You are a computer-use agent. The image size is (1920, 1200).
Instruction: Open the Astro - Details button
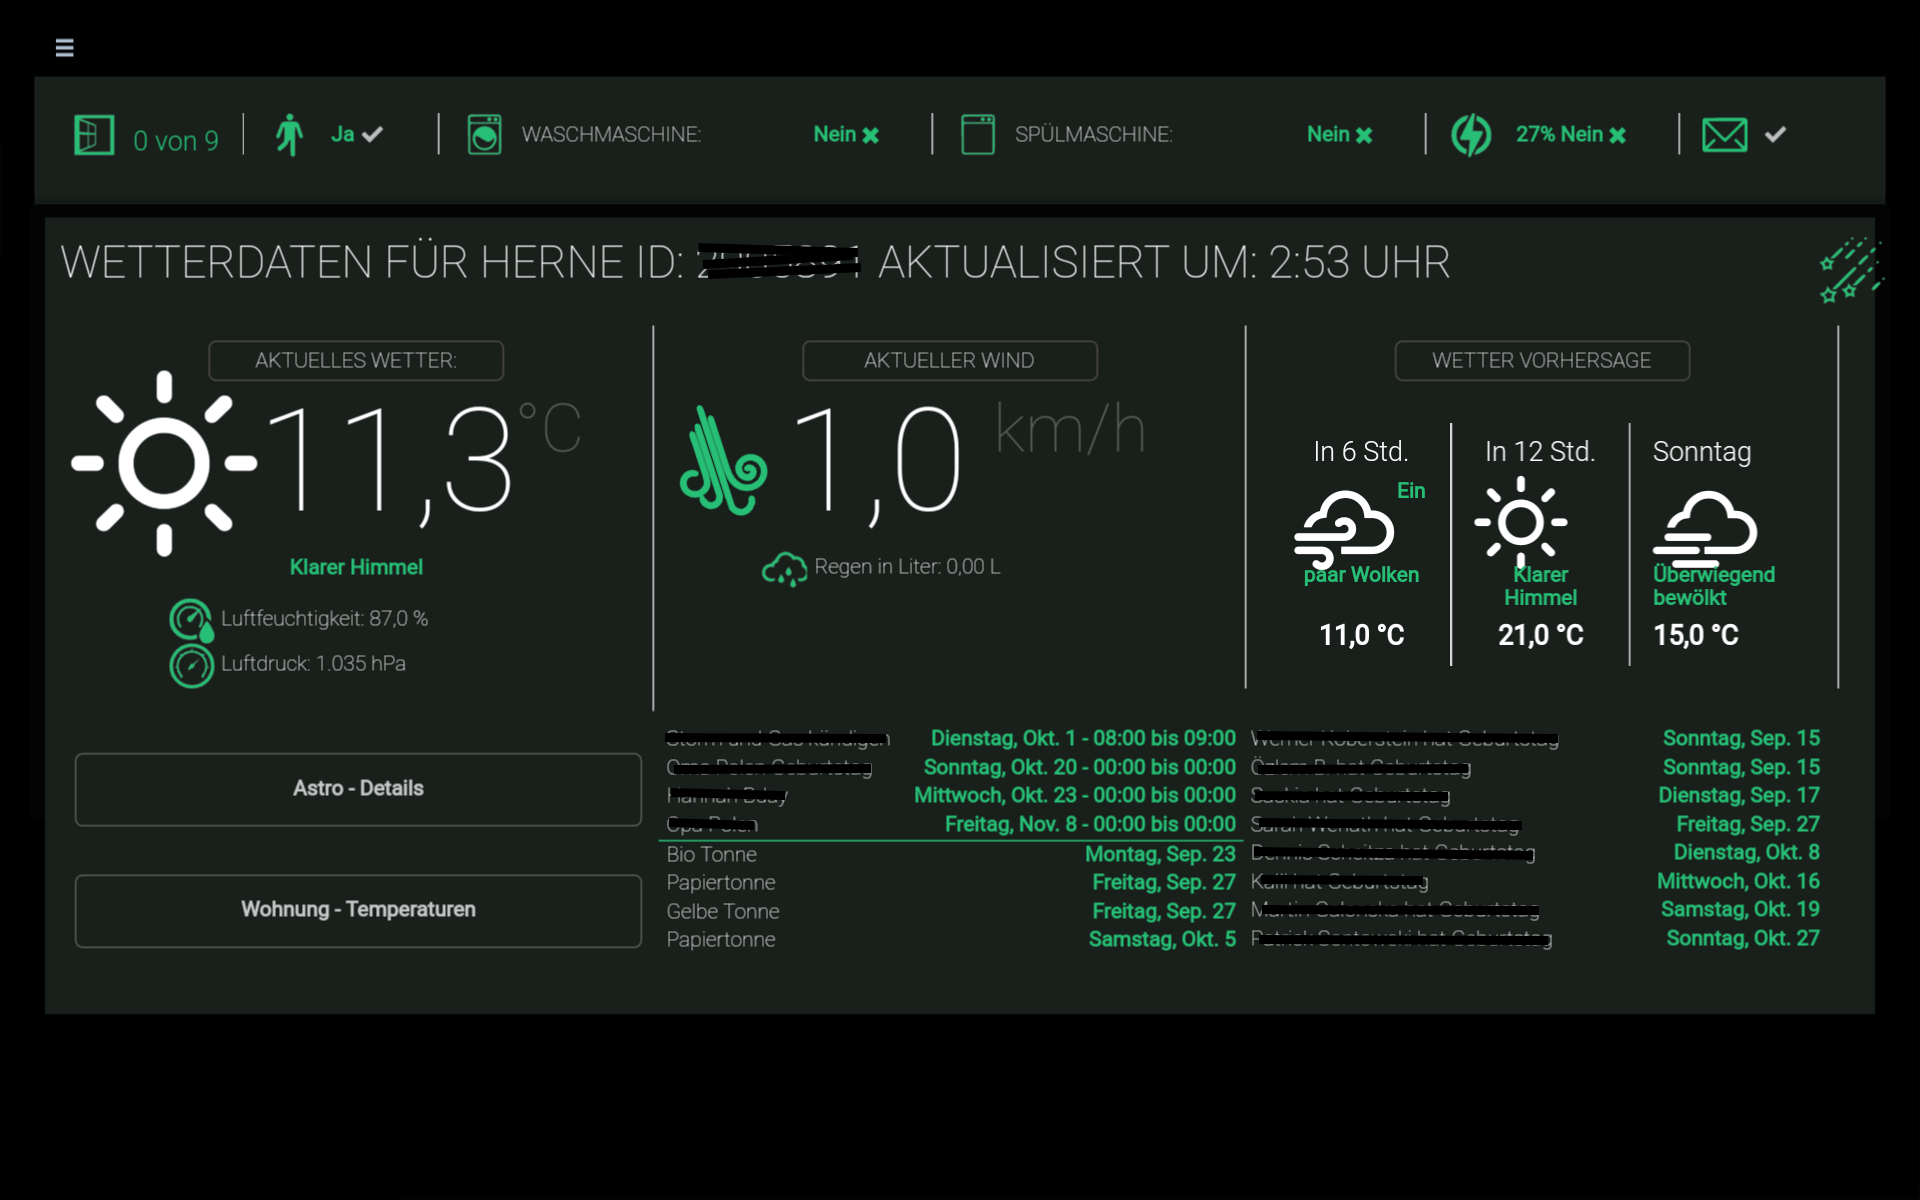pos(358,789)
